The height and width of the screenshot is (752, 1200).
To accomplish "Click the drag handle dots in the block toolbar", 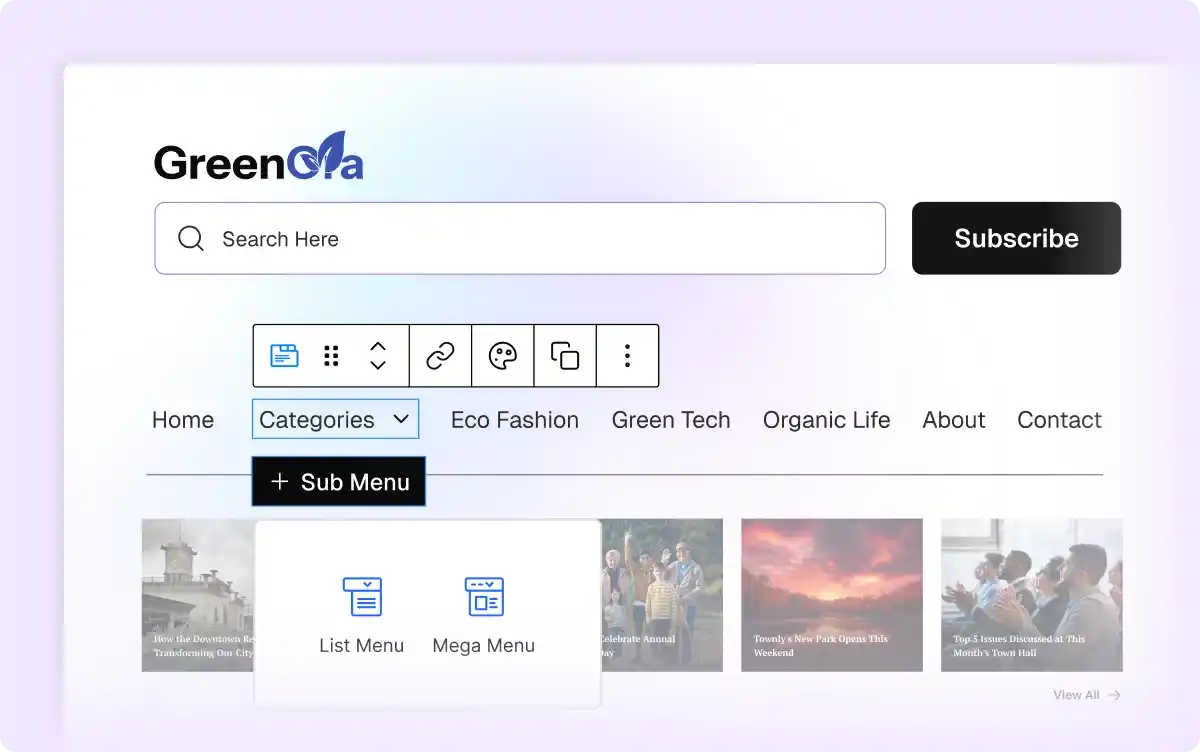I will pos(331,355).
